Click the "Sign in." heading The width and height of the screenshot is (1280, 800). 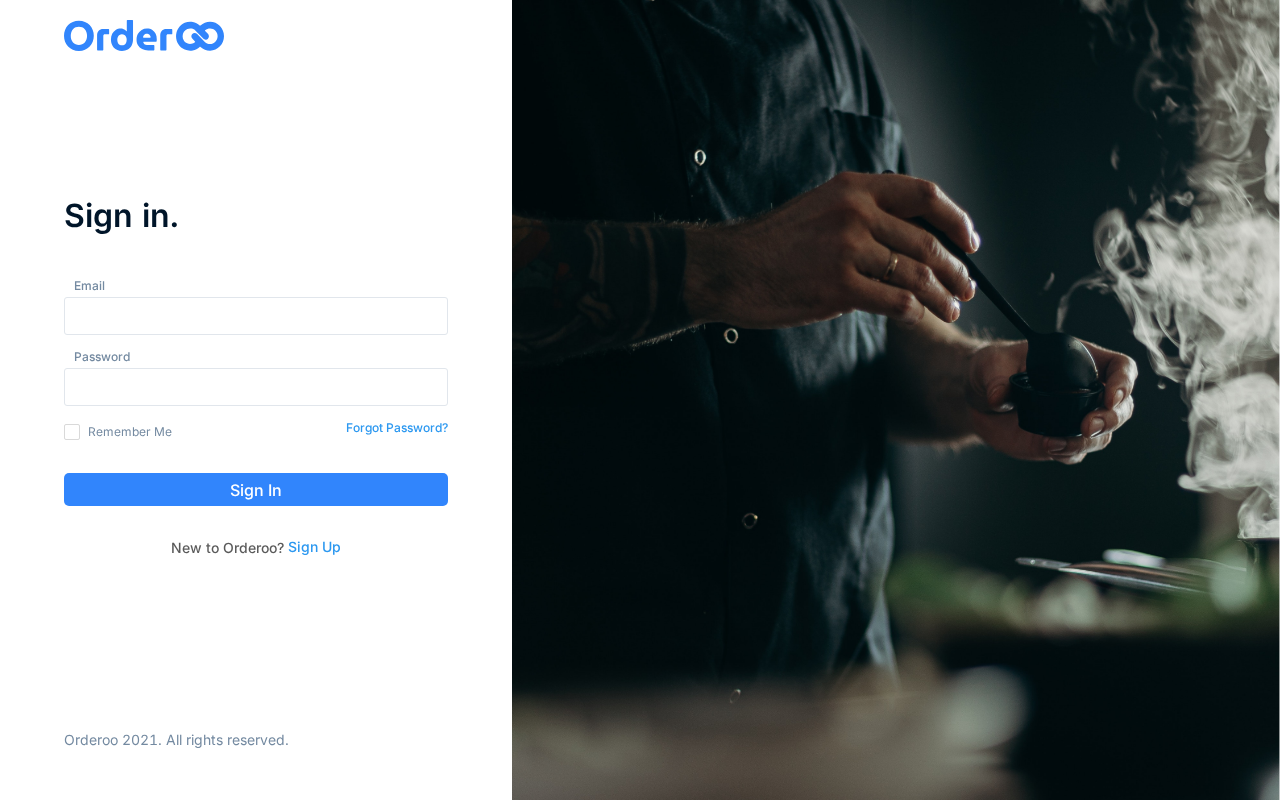[x=121, y=216]
